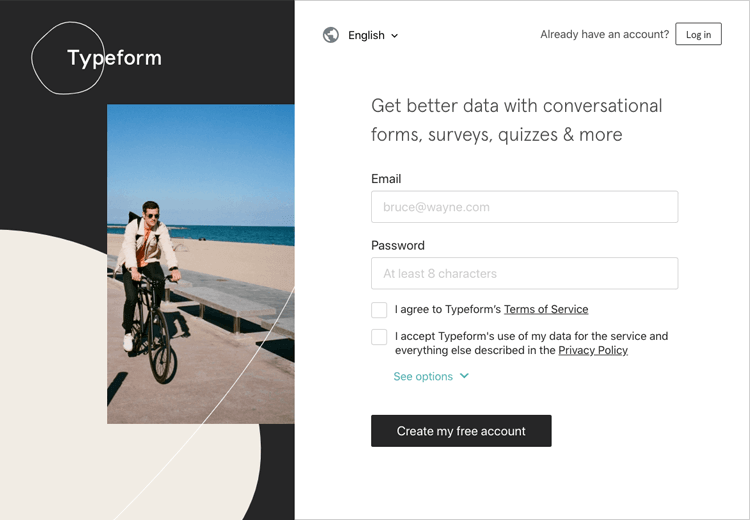Open the Terms of Service link
This screenshot has width=750, height=520.
[x=546, y=310]
